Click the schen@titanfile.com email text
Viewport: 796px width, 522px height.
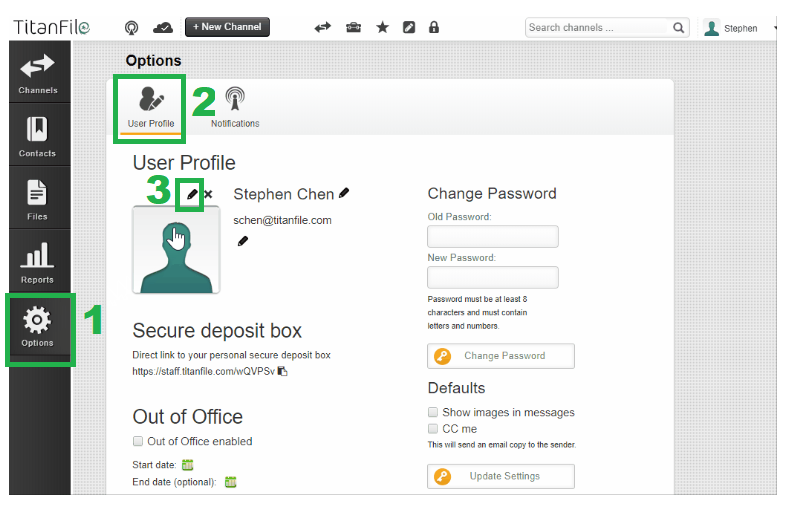[x=282, y=220]
